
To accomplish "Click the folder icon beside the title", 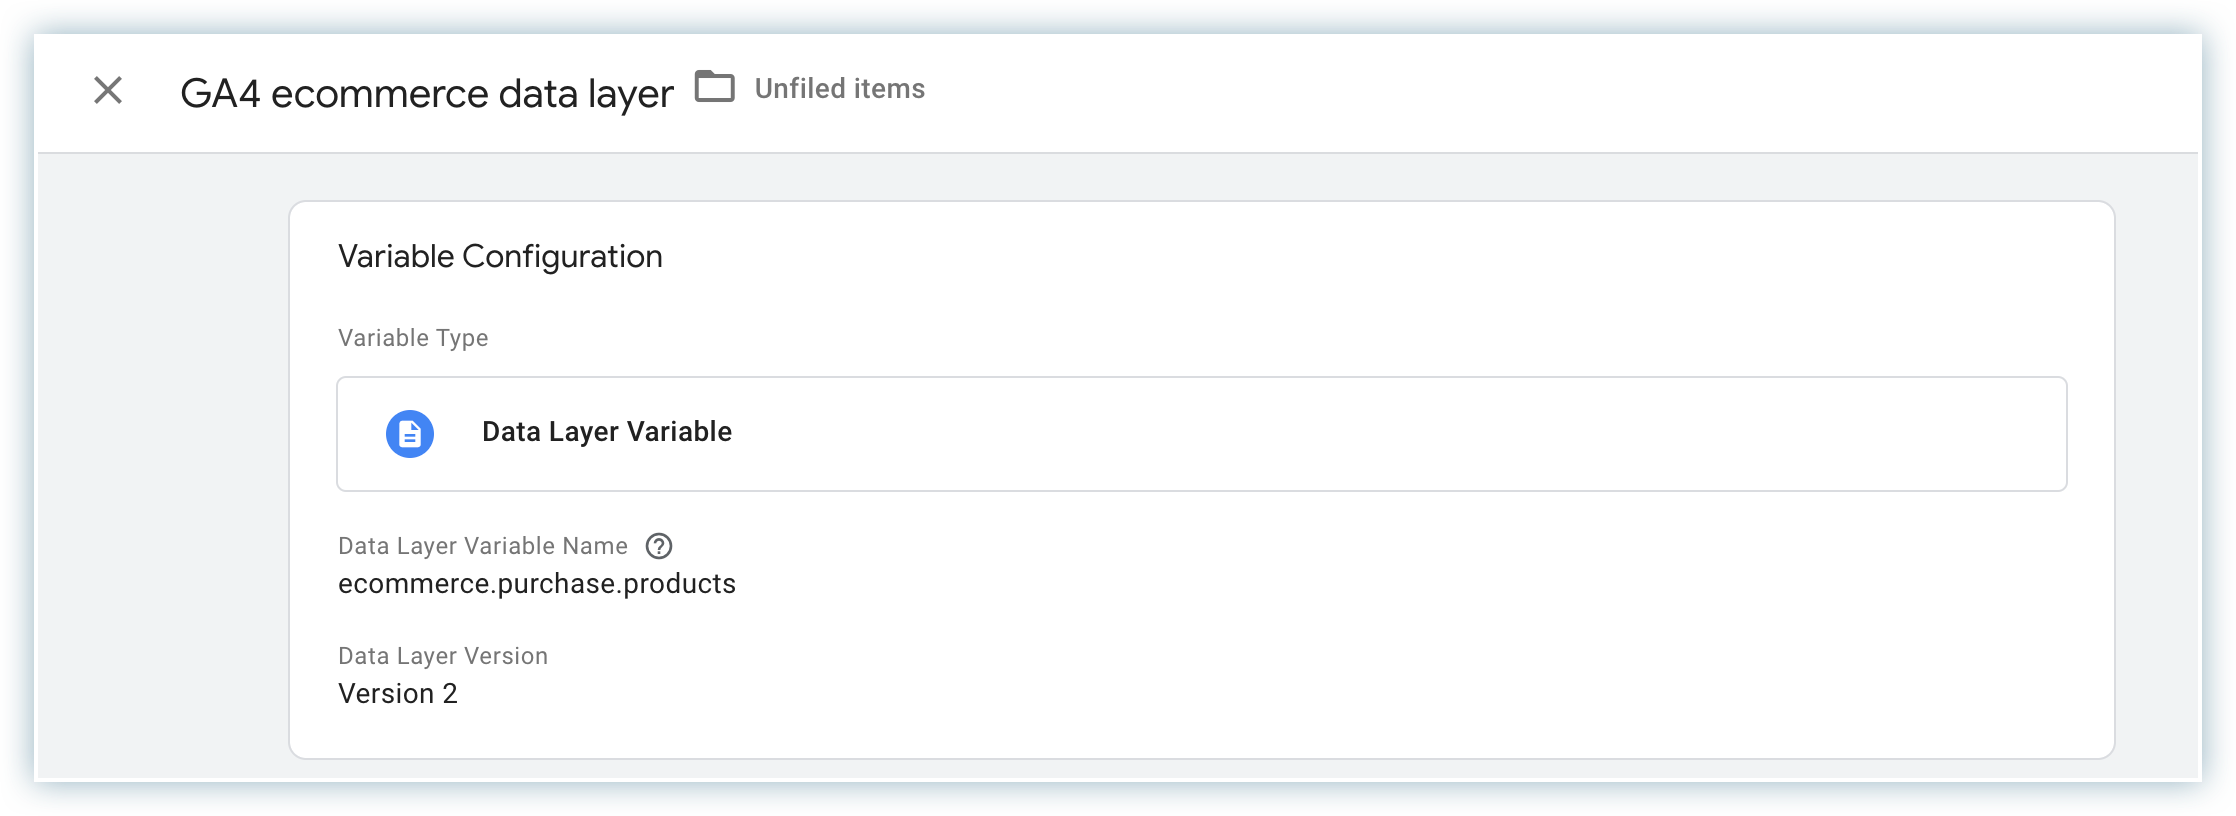I will [x=714, y=87].
